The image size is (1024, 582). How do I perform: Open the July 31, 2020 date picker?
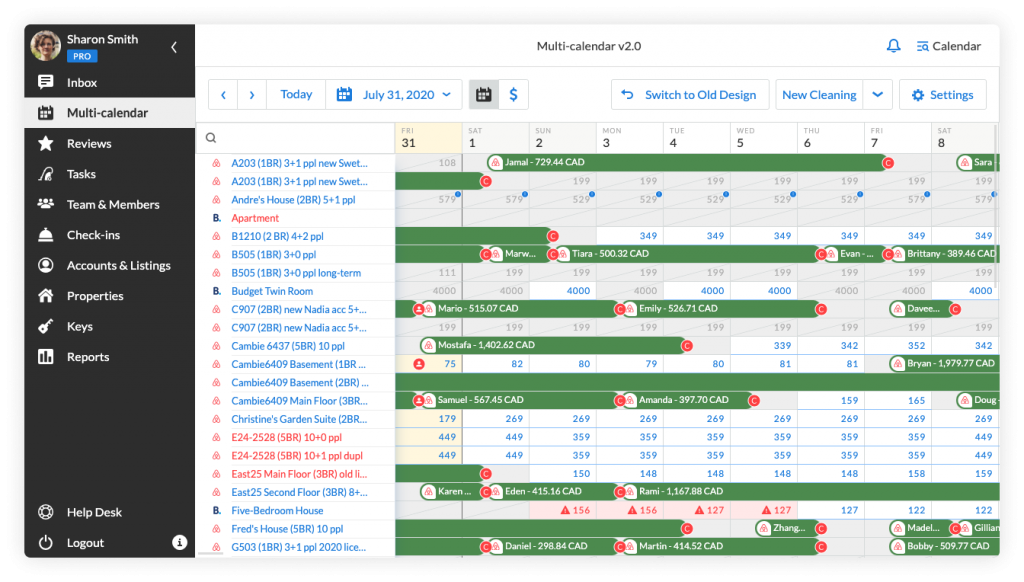point(394,94)
